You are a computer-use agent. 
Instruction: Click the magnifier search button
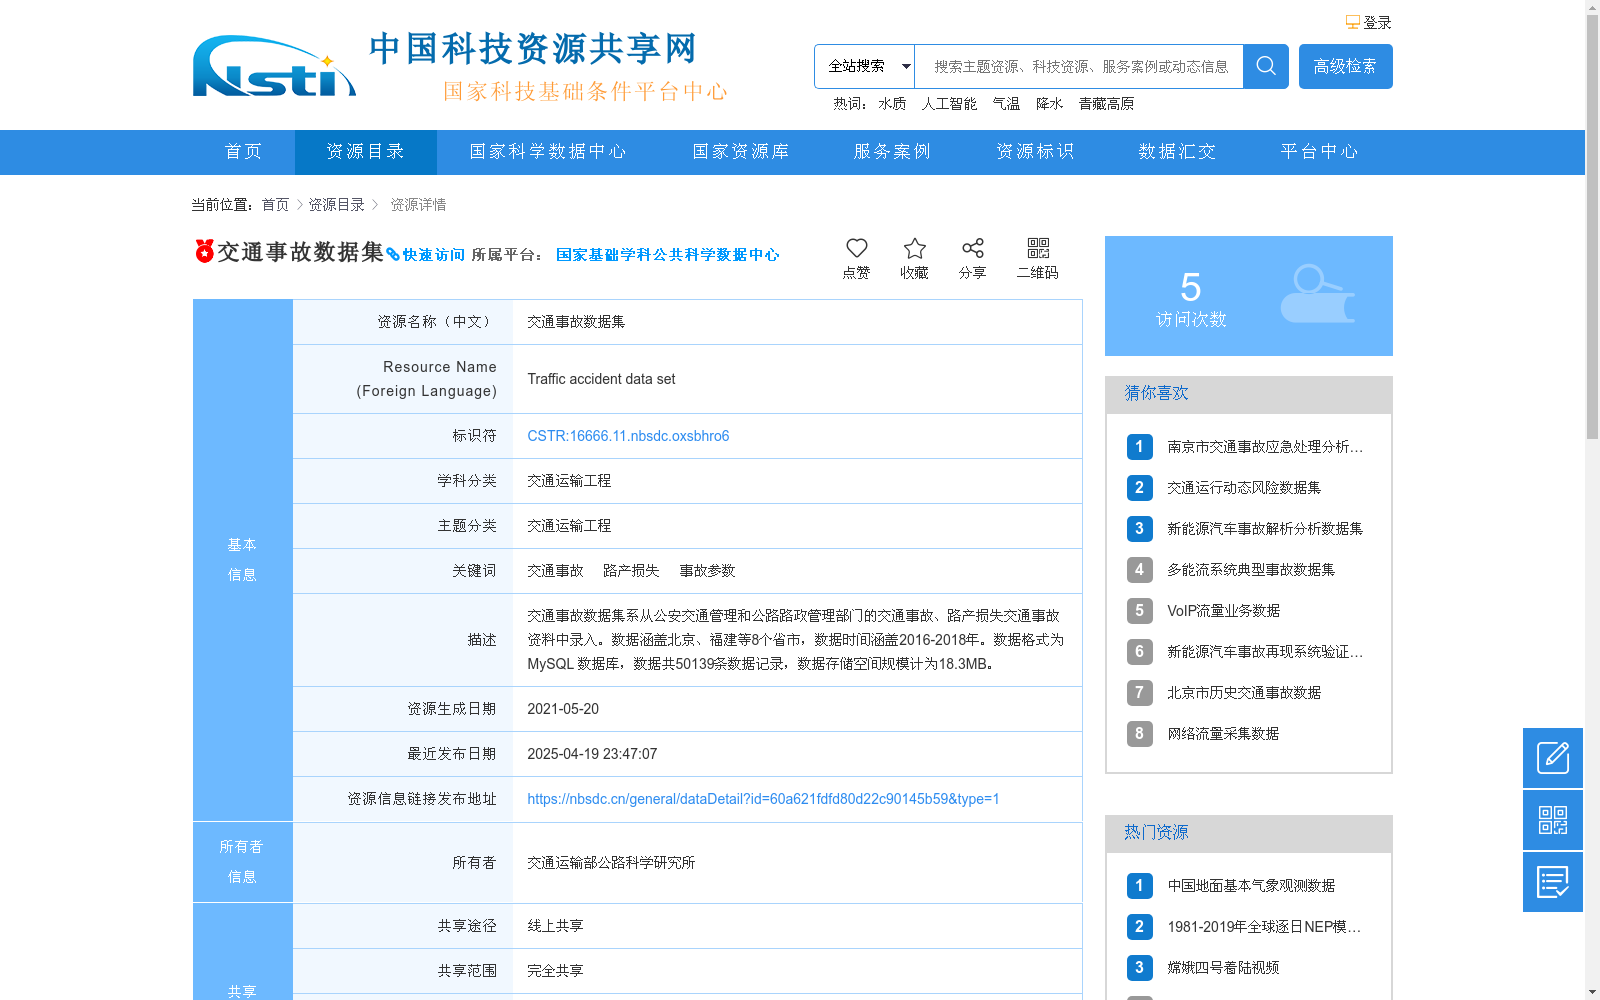pos(1266,66)
